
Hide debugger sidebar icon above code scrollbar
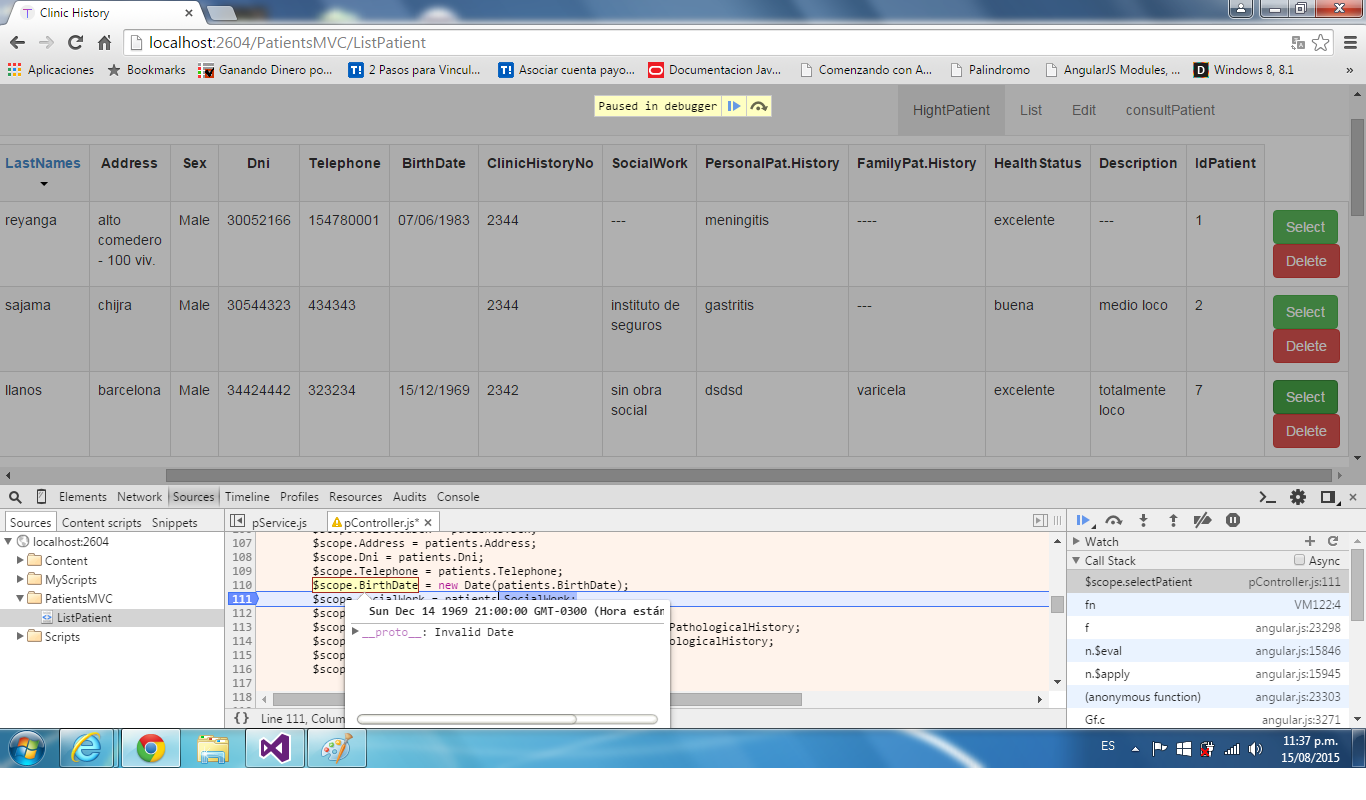coord(1040,521)
